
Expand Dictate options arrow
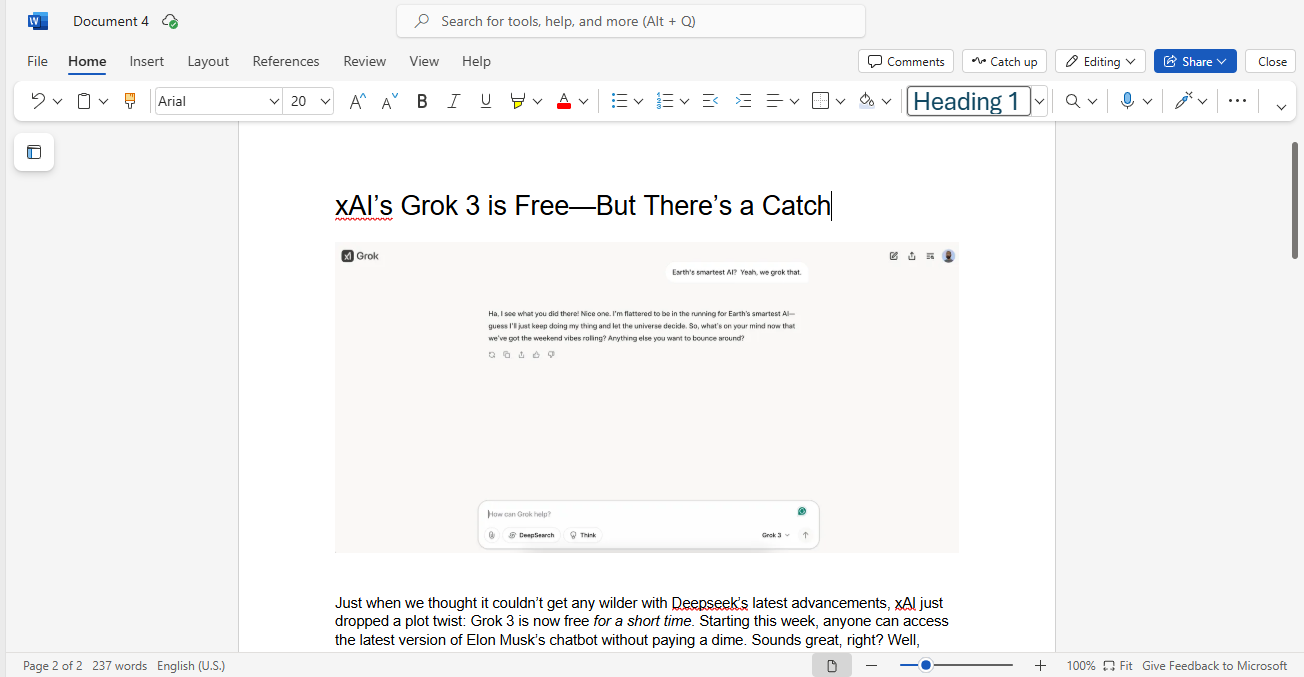1147,101
